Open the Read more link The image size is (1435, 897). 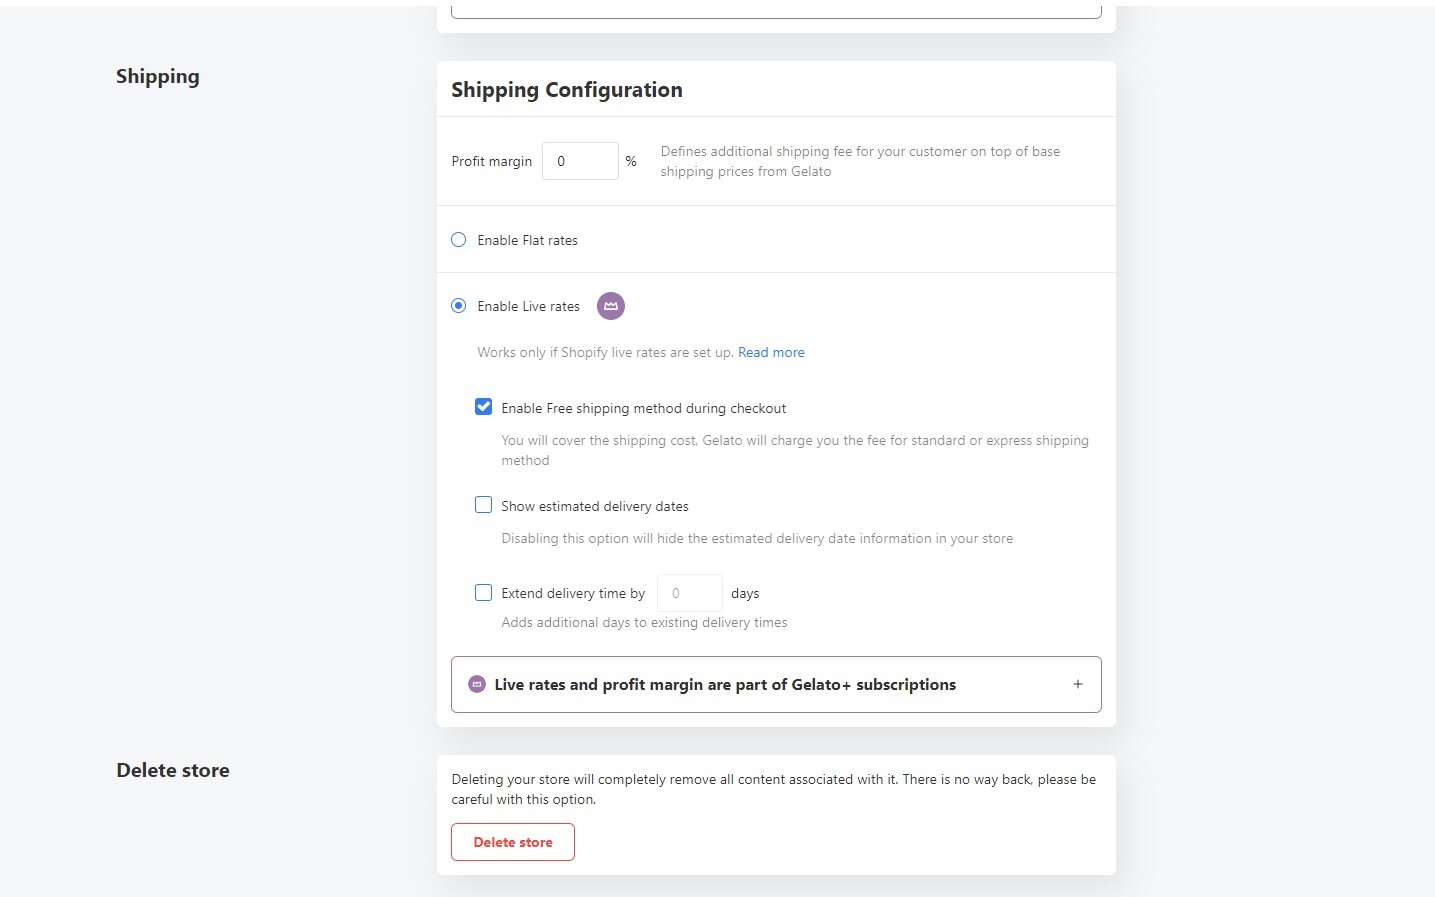[x=771, y=352]
